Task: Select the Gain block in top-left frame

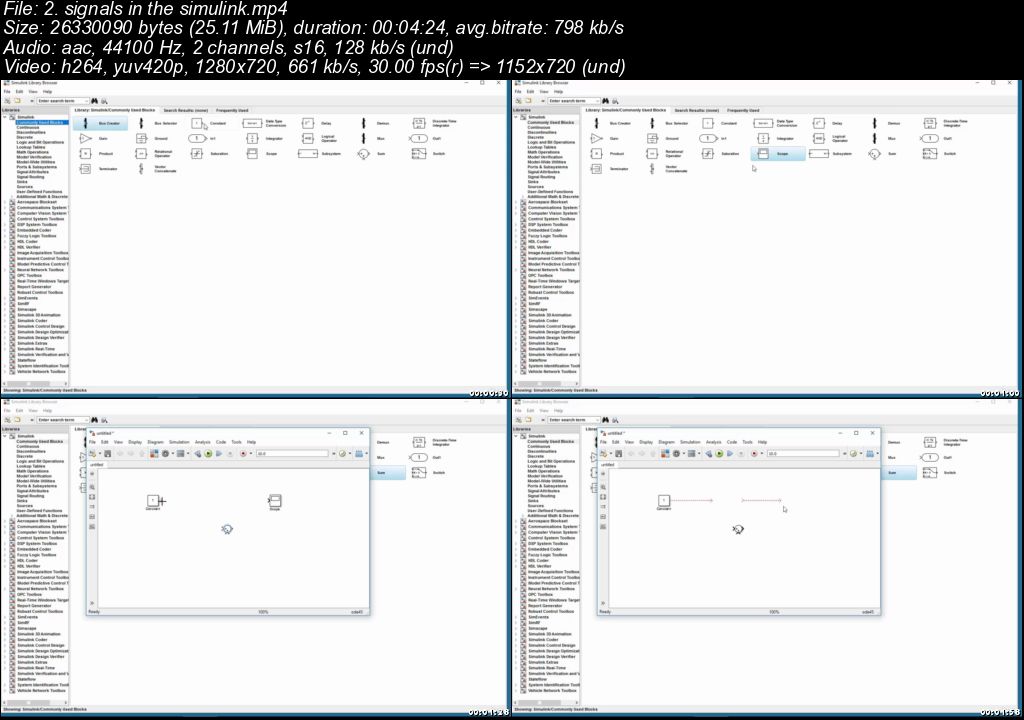Action: click(x=93, y=139)
